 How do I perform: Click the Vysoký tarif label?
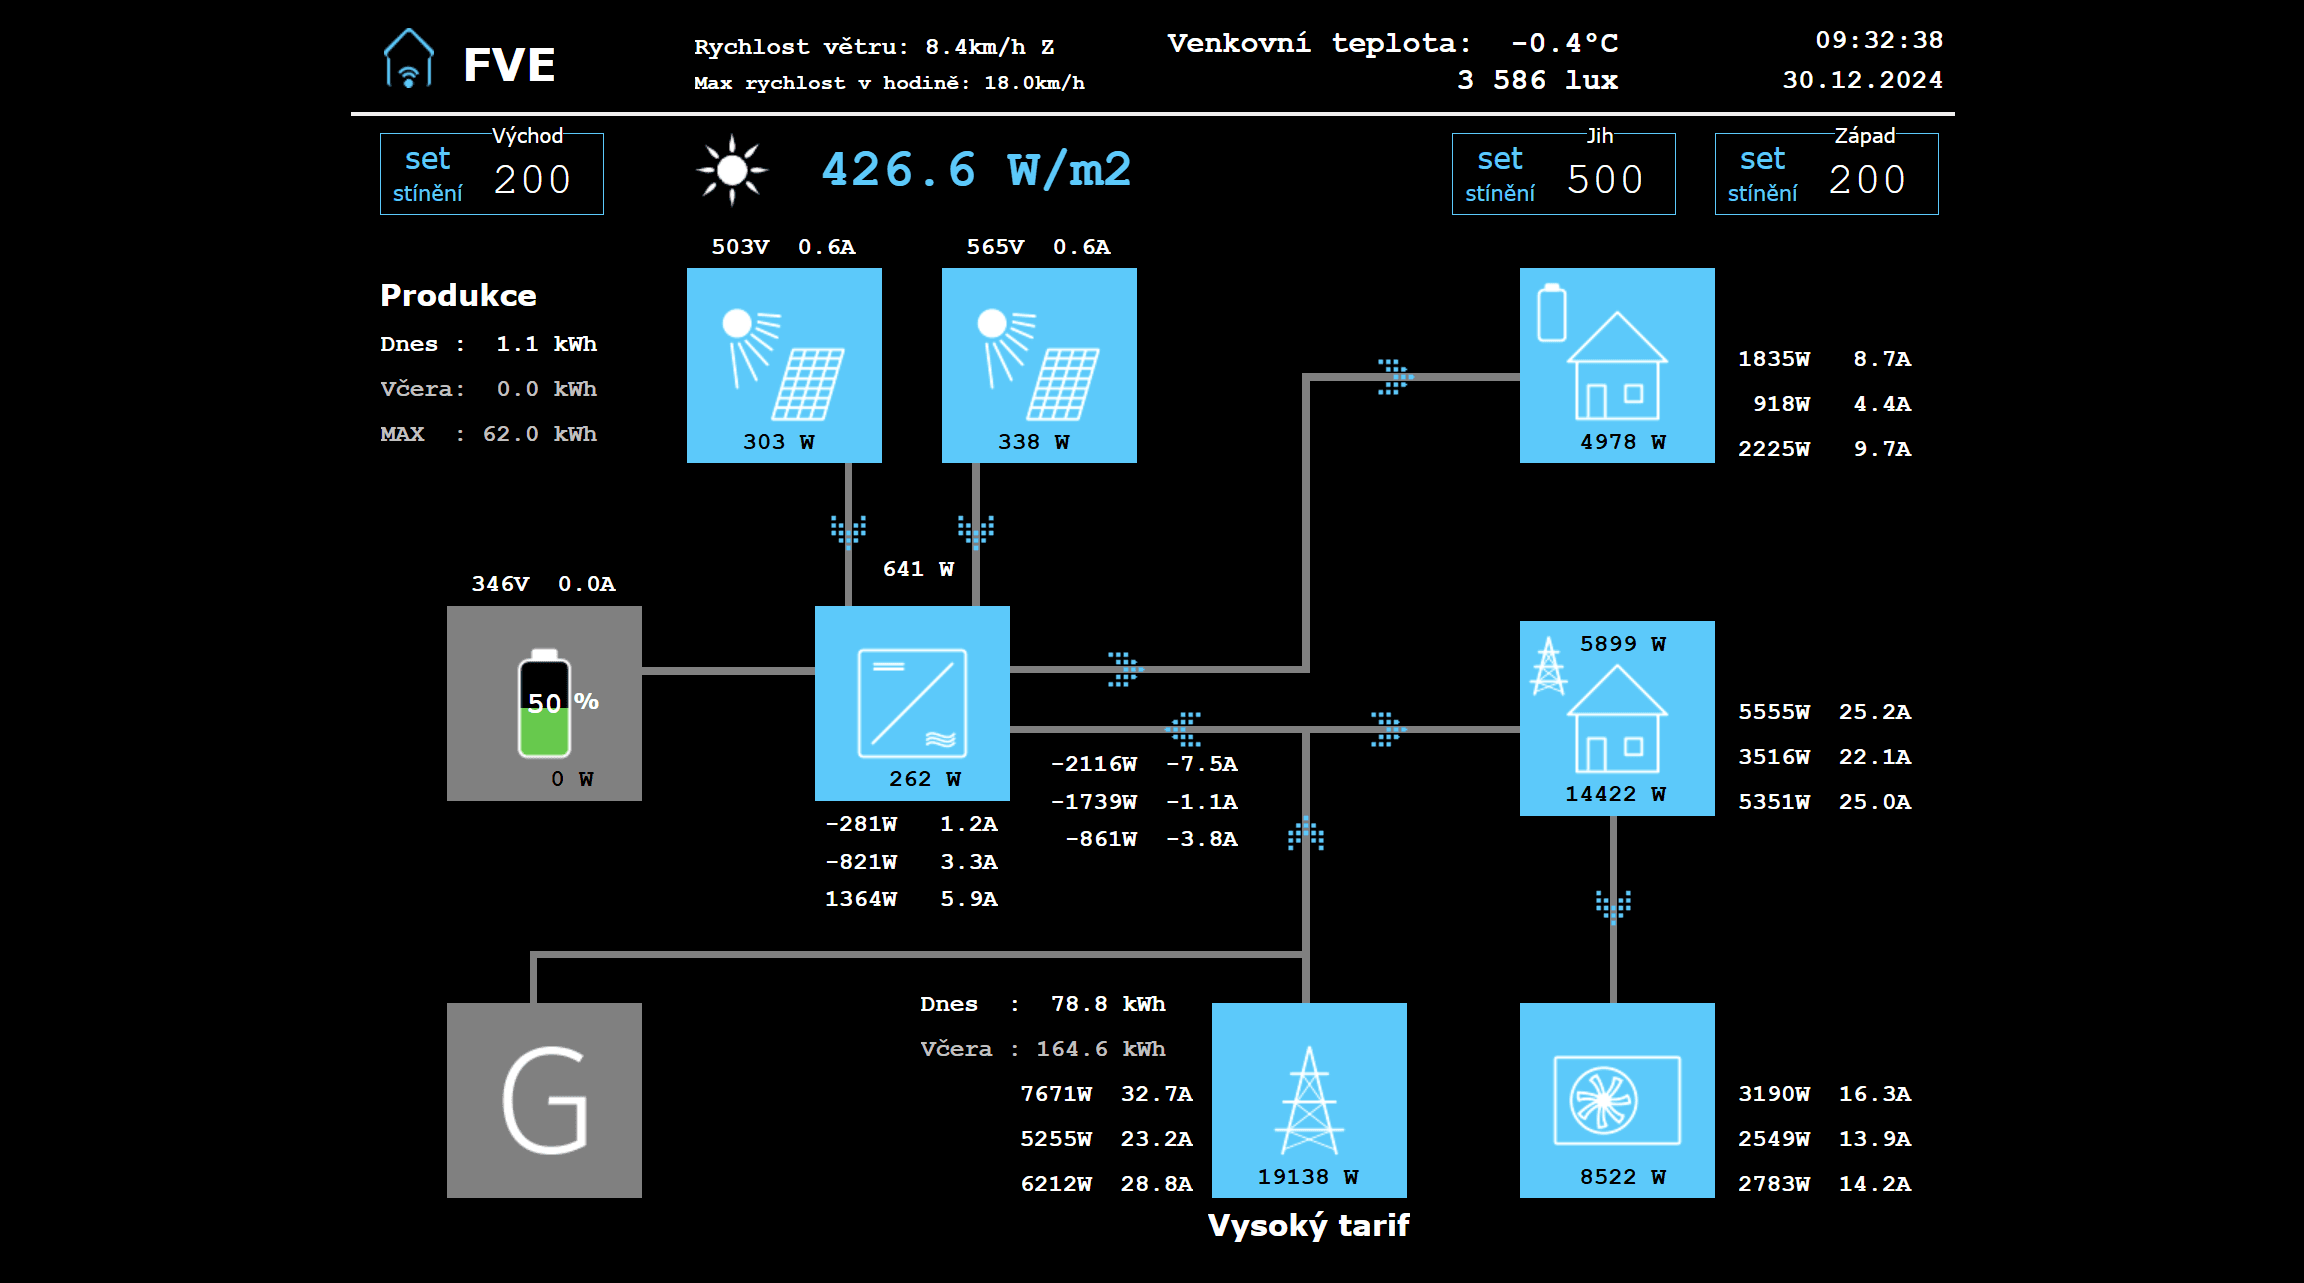pyautogui.click(x=1309, y=1226)
